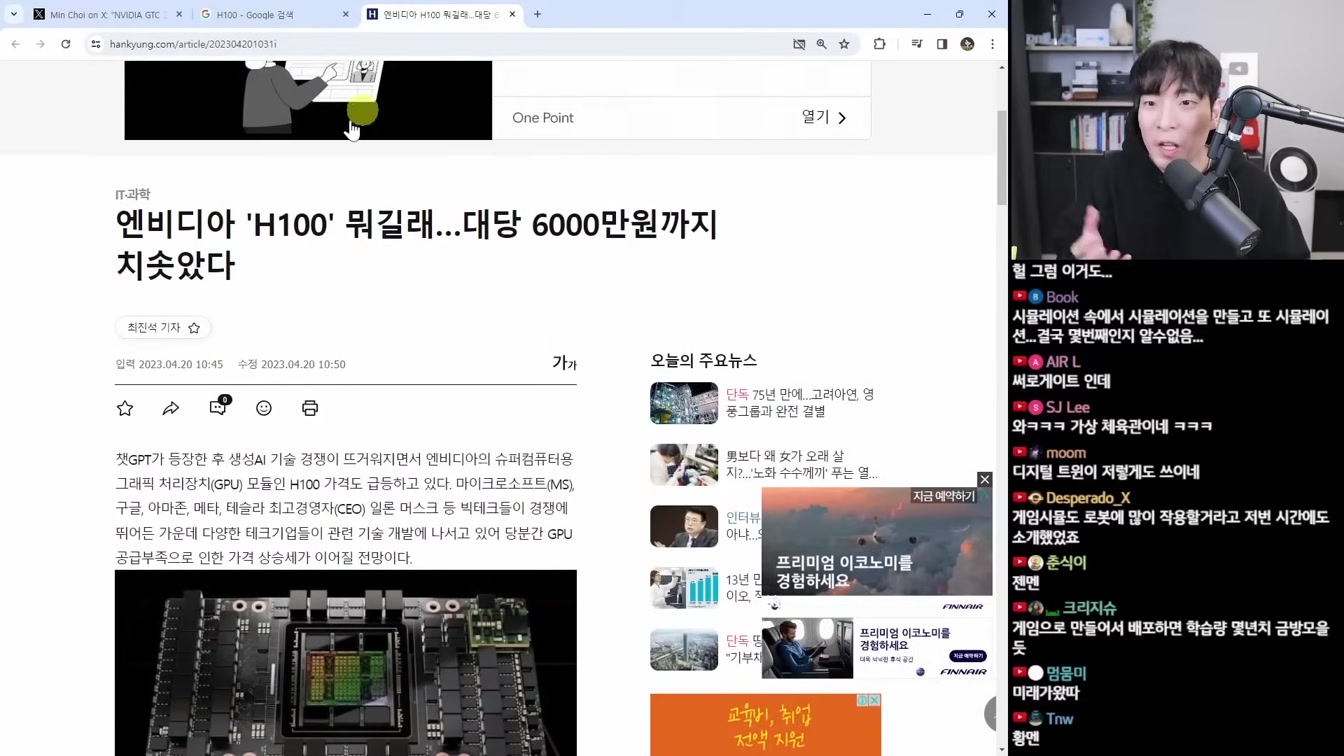Print the article using the printer icon

(310, 408)
